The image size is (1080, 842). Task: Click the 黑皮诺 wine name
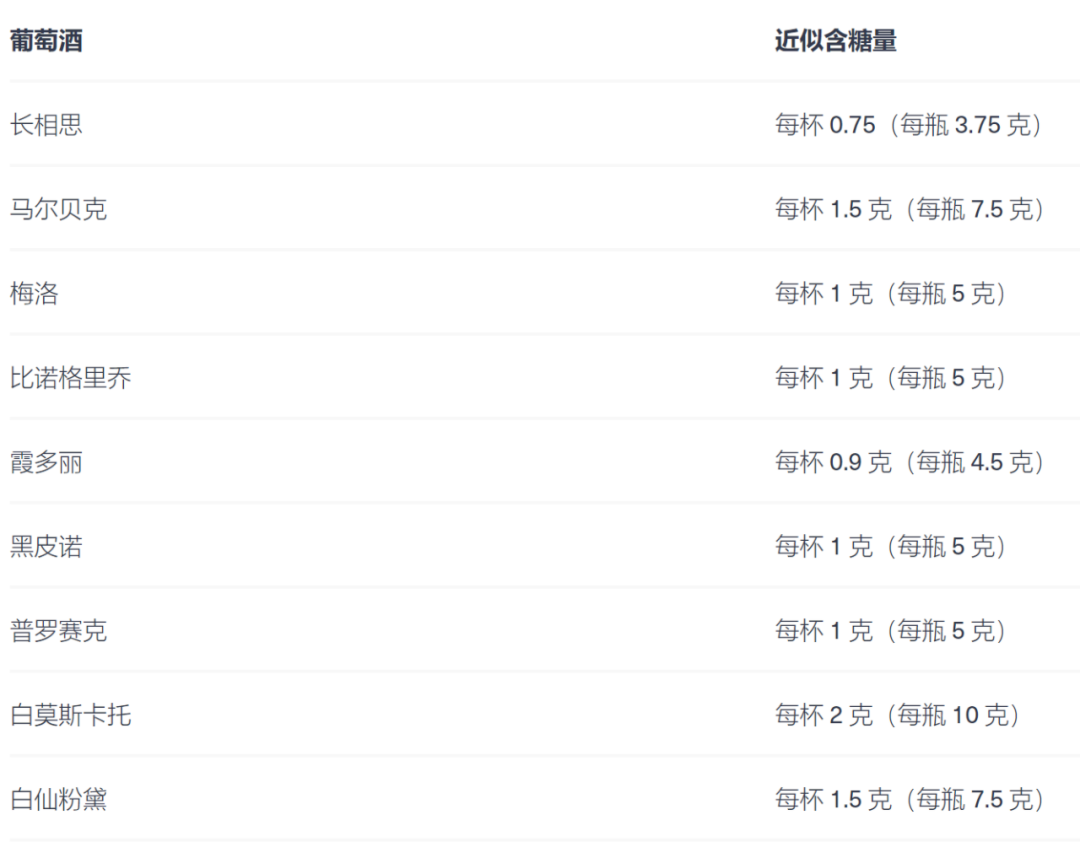(46, 547)
